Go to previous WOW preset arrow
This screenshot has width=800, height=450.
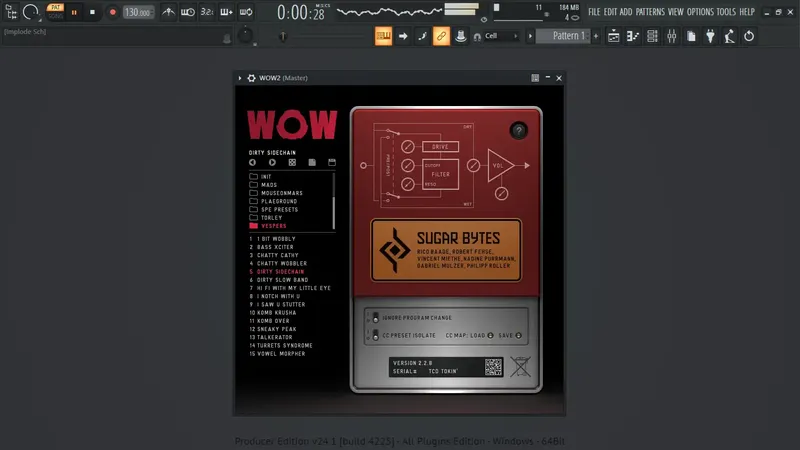pyautogui.click(x=253, y=162)
